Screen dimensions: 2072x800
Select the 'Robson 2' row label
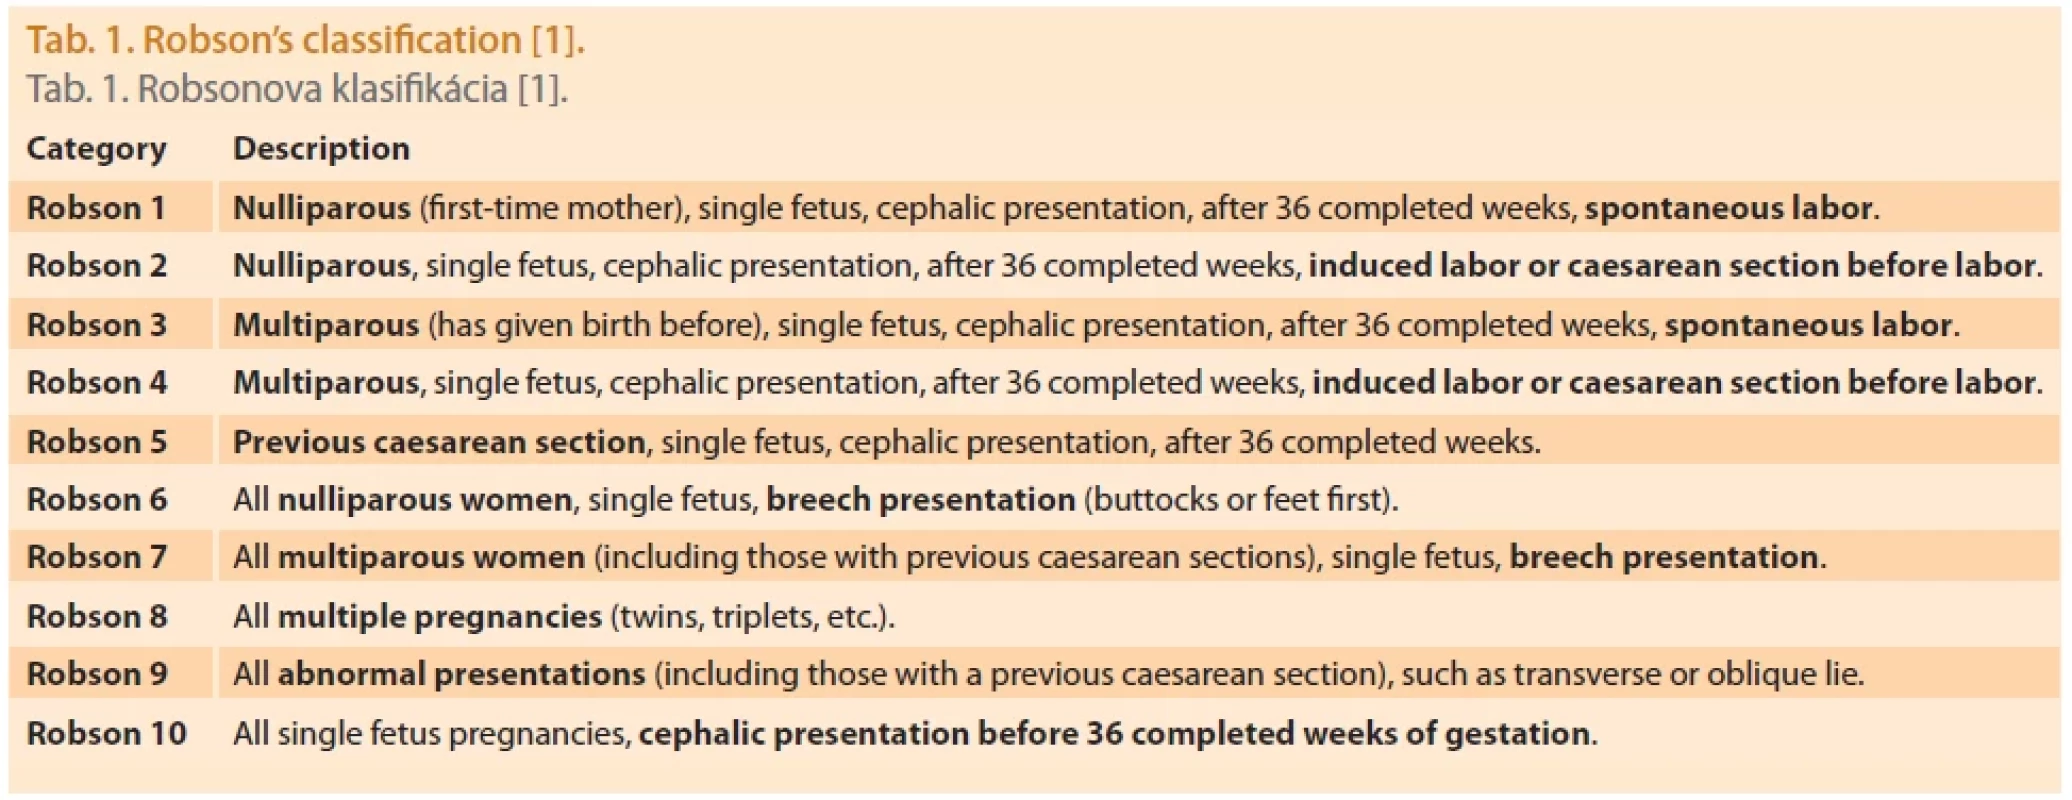(96, 266)
